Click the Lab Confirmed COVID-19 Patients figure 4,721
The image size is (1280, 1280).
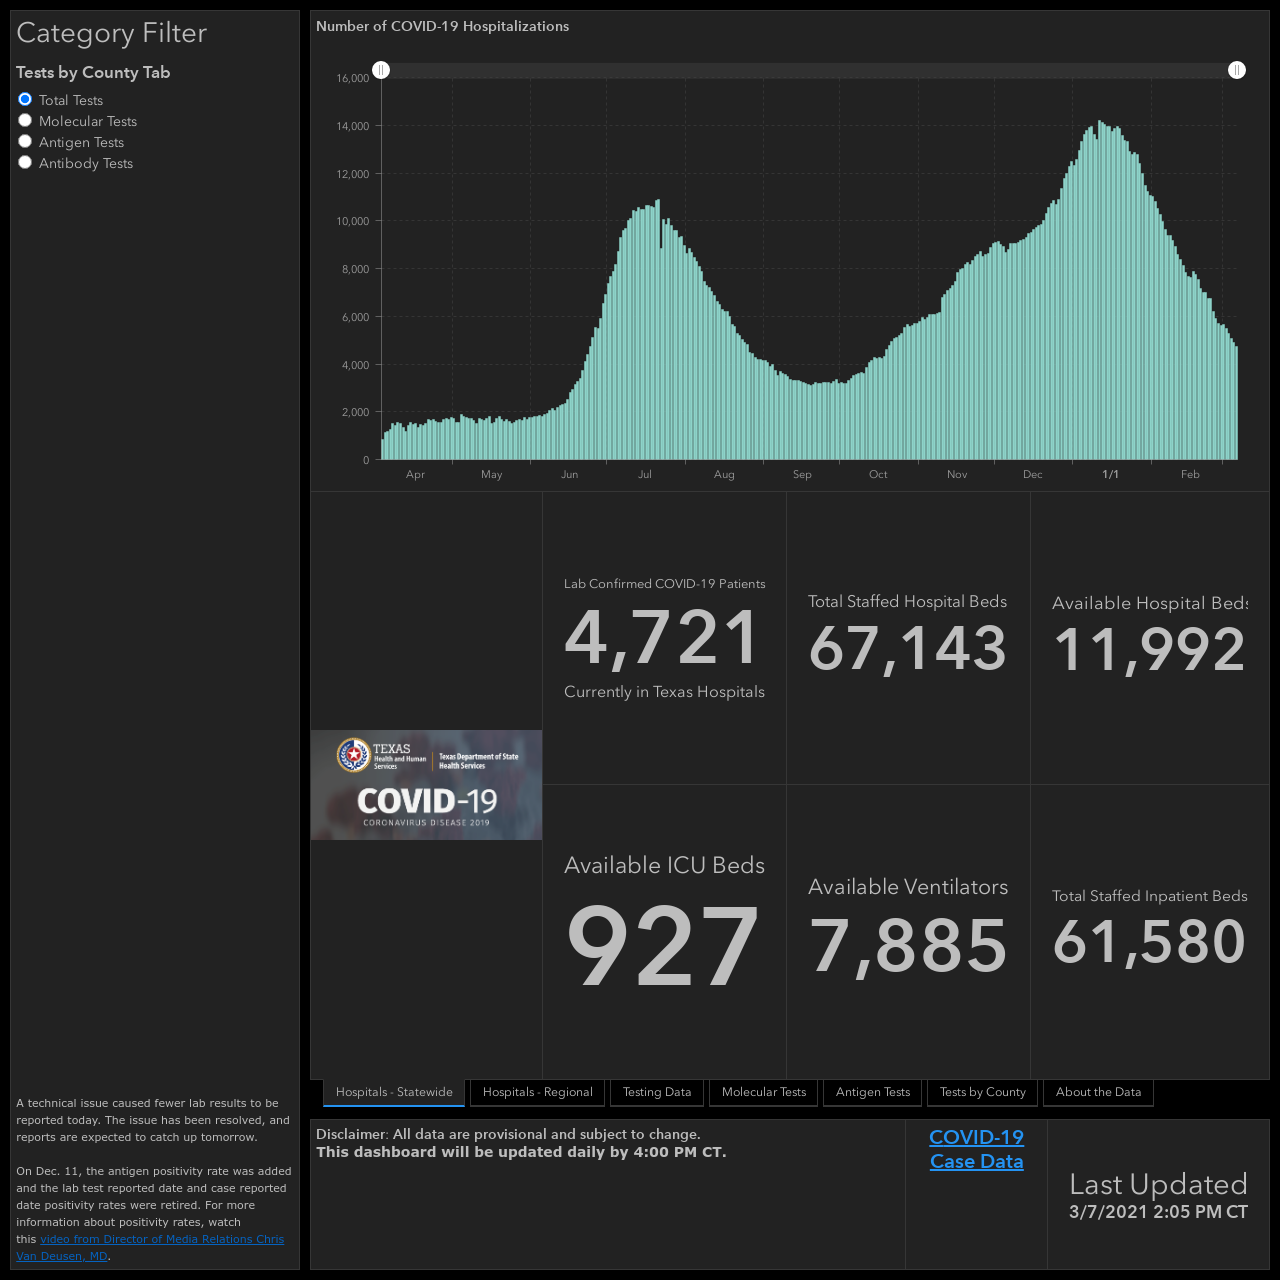[x=663, y=638]
